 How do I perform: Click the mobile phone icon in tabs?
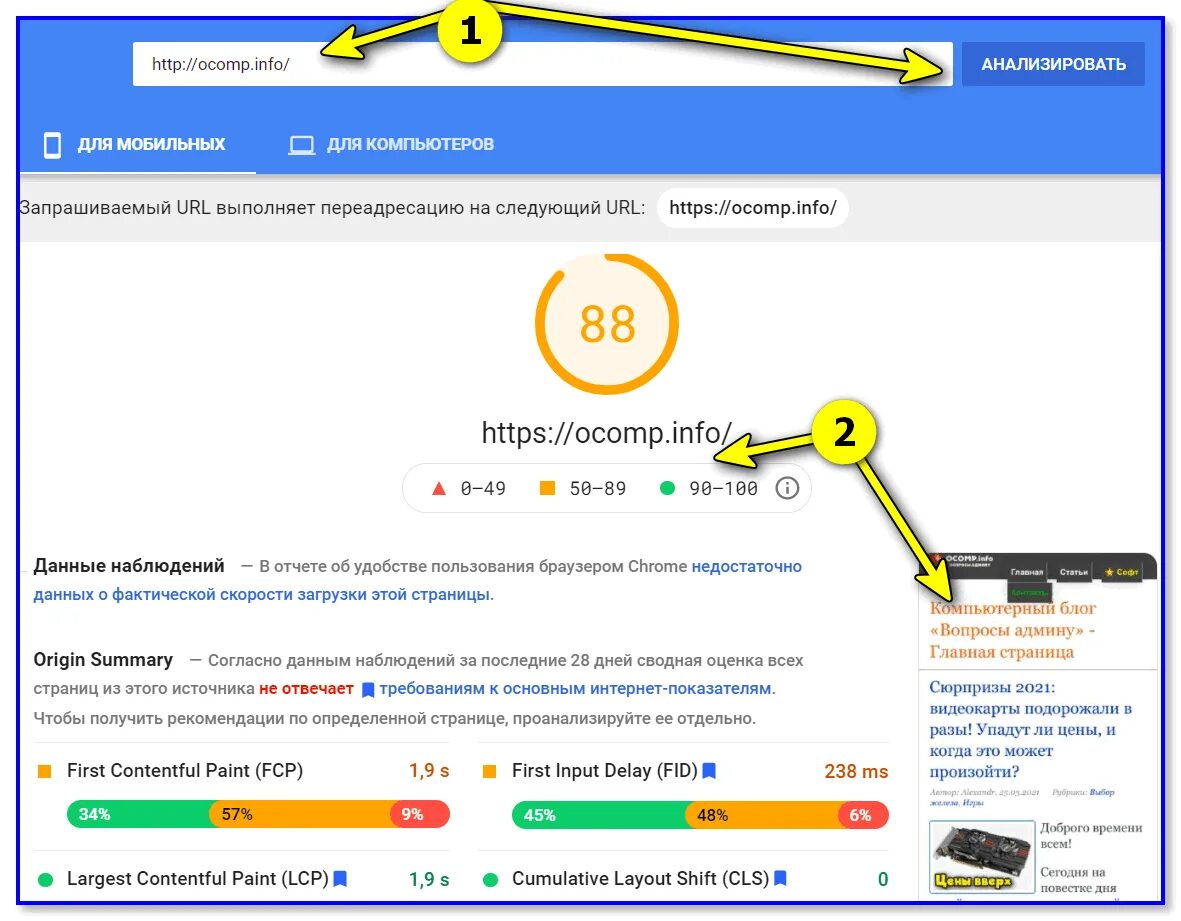tap(52, 145)
